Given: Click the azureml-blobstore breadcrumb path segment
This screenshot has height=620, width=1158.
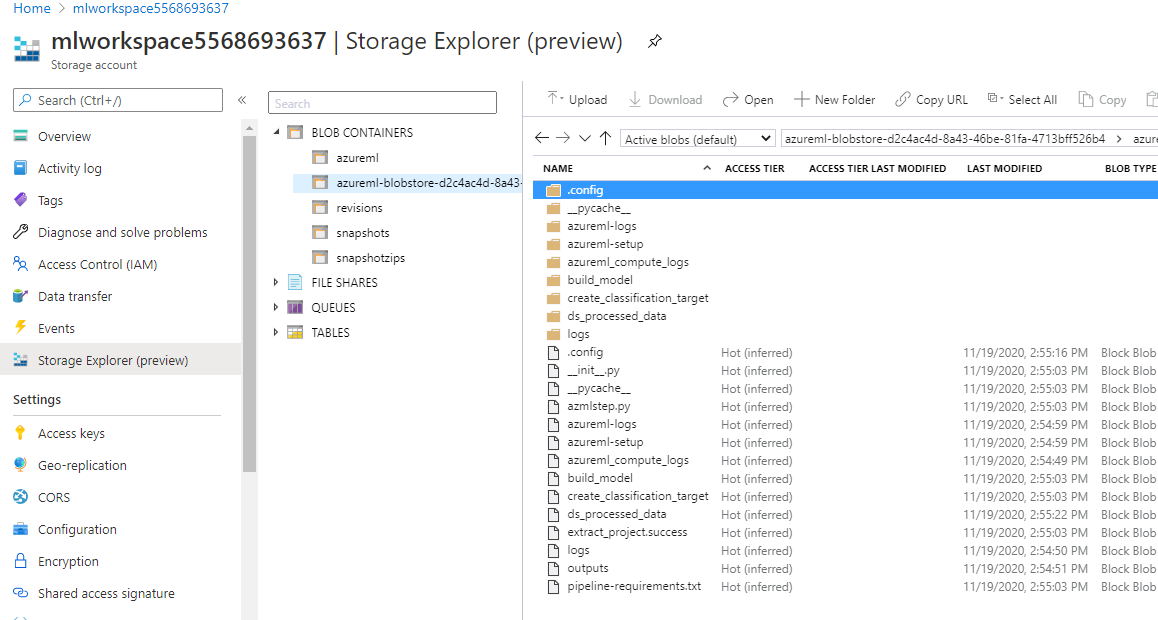Looking at the screenshot, I should (945, 139).
